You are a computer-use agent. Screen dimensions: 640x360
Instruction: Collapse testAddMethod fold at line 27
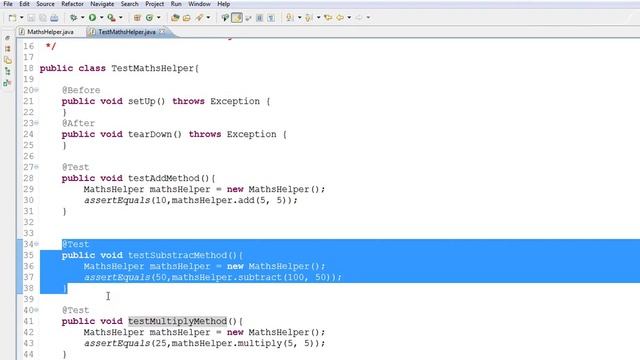click(x=36, y=167)
